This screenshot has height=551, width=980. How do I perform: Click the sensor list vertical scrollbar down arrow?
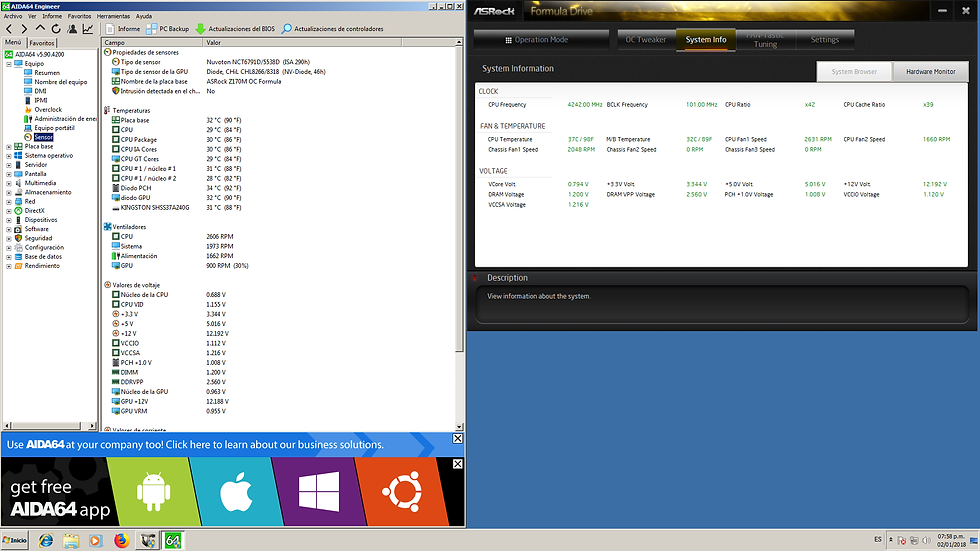[x=459, y=427]
